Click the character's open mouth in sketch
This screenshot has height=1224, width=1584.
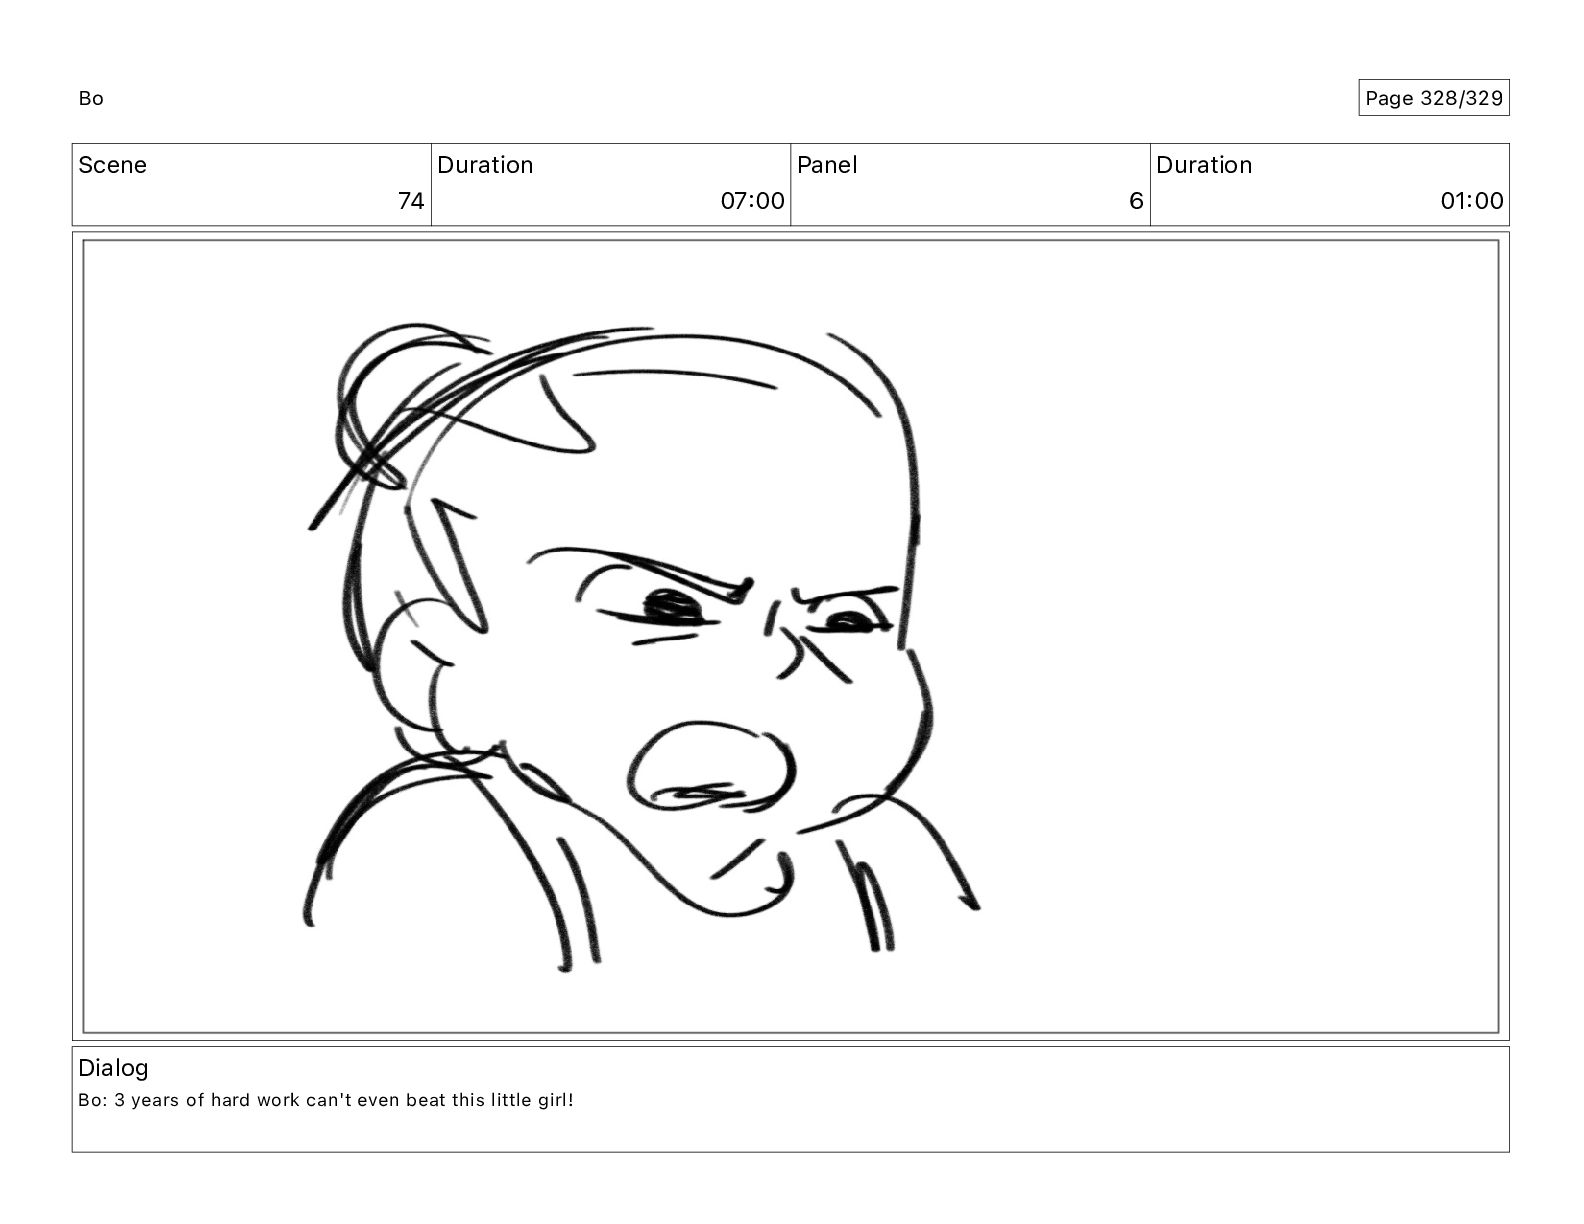[x=712, y=768]
